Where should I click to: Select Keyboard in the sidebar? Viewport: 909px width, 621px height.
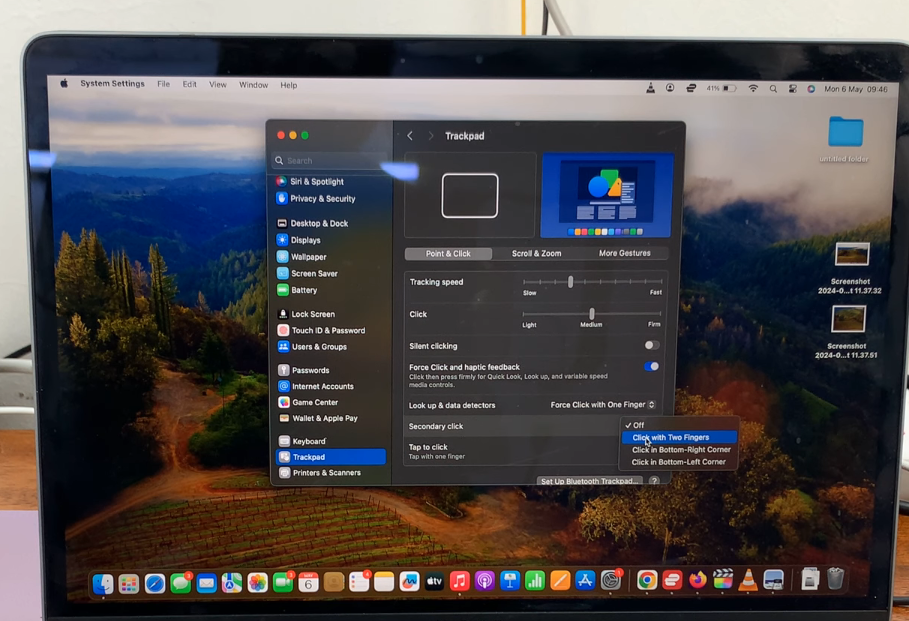pos(309,441)
